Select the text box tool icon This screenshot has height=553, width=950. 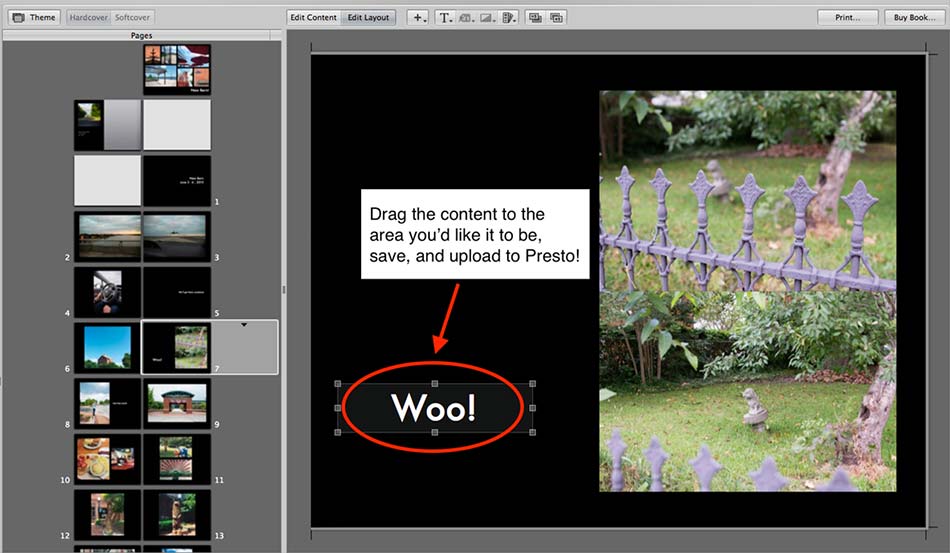pyautogui.click(x=445, y=18)
